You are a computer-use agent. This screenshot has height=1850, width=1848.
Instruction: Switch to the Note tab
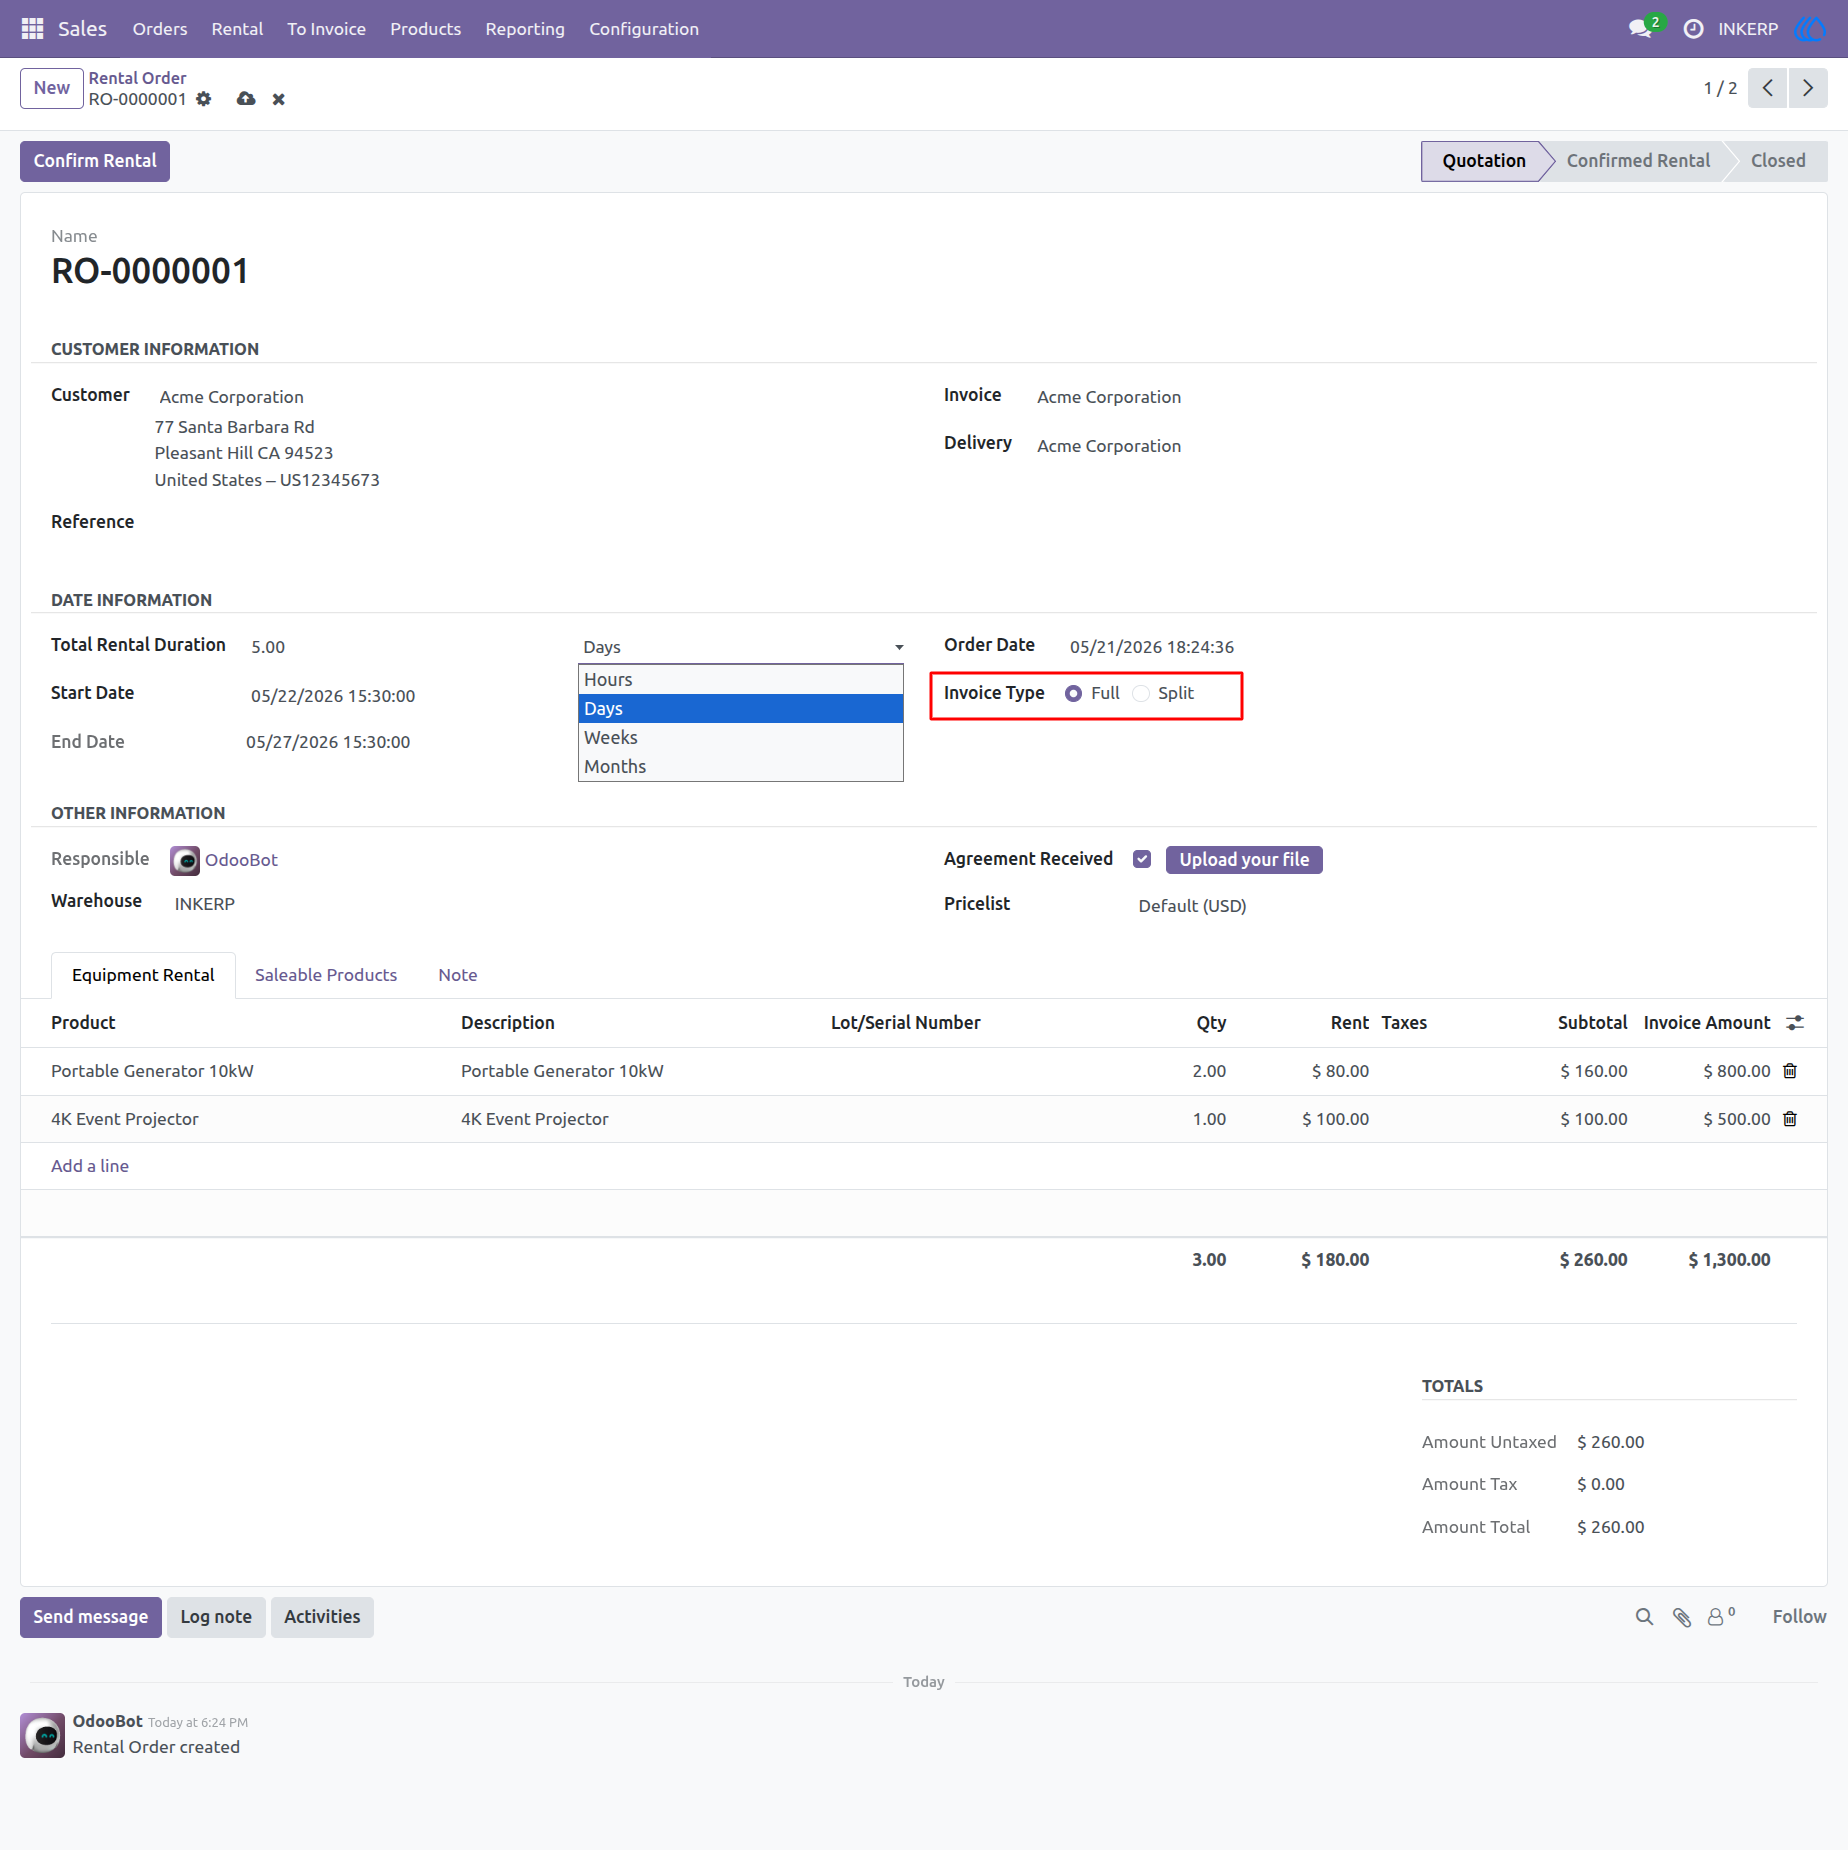click(x=458, y=975)
